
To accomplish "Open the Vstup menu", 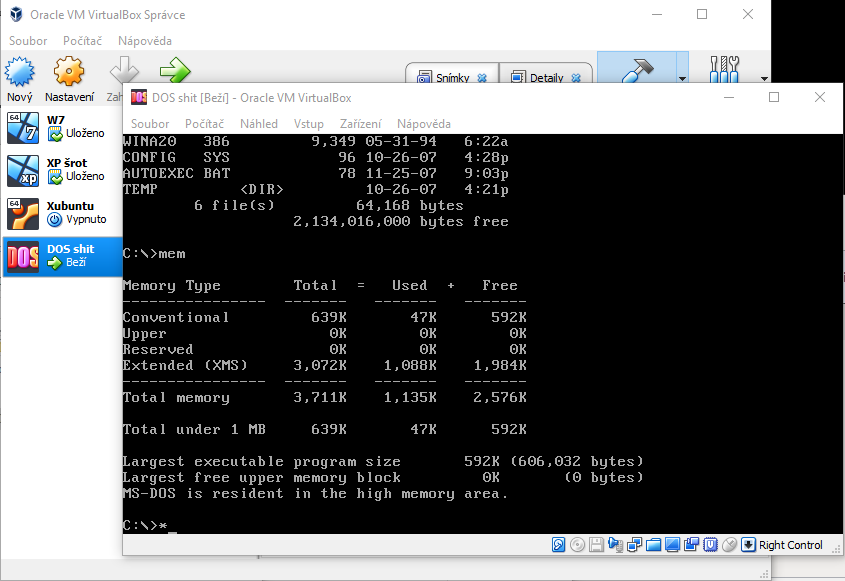I will (x=308, y=124).
